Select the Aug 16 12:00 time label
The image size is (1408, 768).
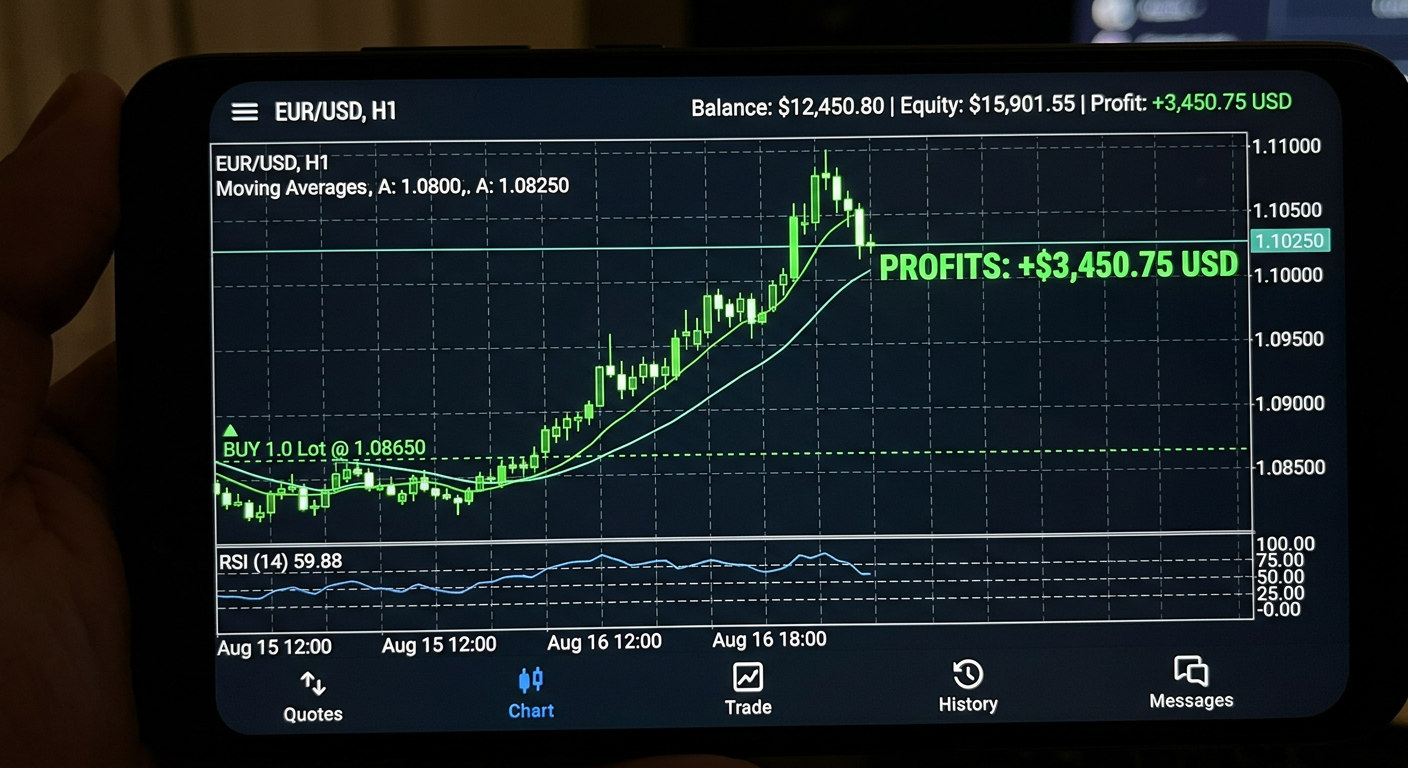point(604,642)
